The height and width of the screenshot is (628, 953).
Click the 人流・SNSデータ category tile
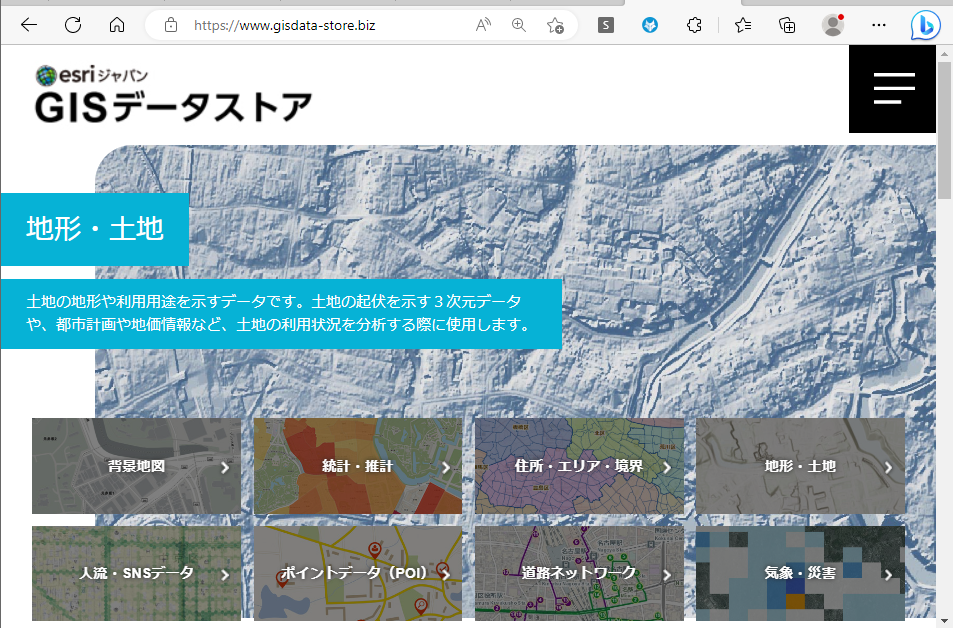pyautogui.click(x=136, y=573)
